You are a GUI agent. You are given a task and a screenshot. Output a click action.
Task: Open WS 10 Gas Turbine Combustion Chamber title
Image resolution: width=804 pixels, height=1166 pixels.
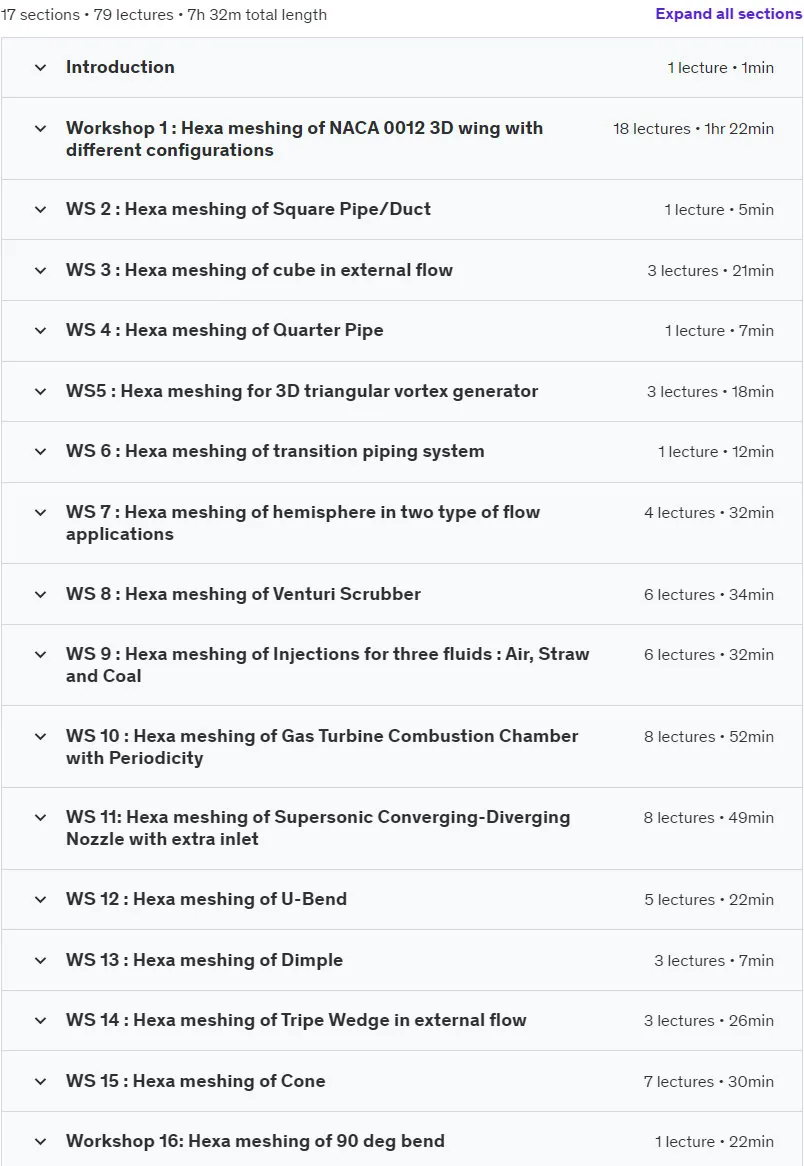coord(322,747)
